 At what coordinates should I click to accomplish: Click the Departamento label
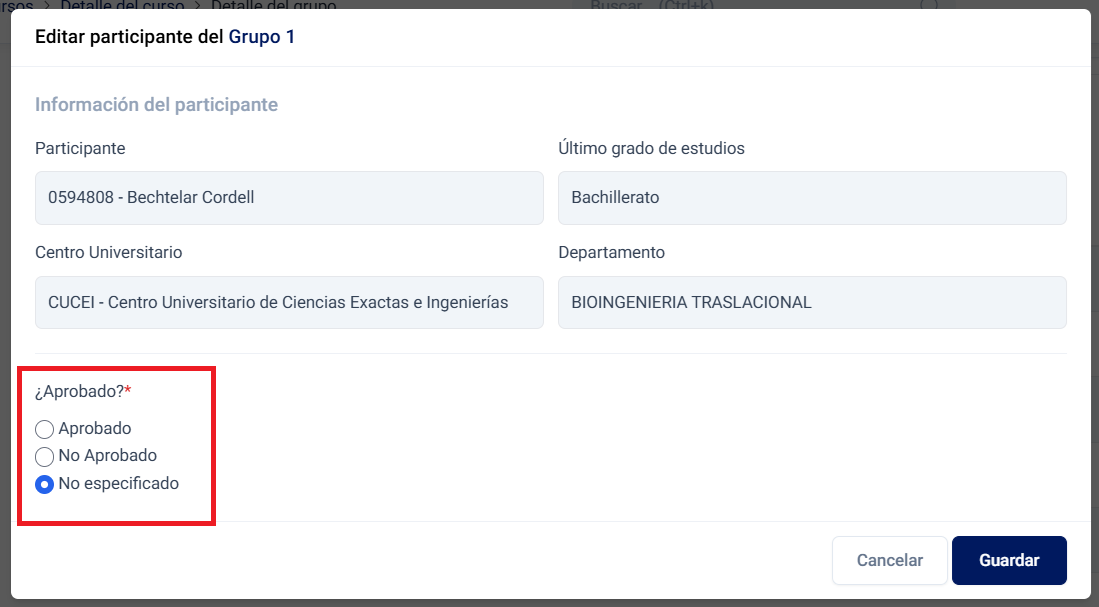click(611, 253)
